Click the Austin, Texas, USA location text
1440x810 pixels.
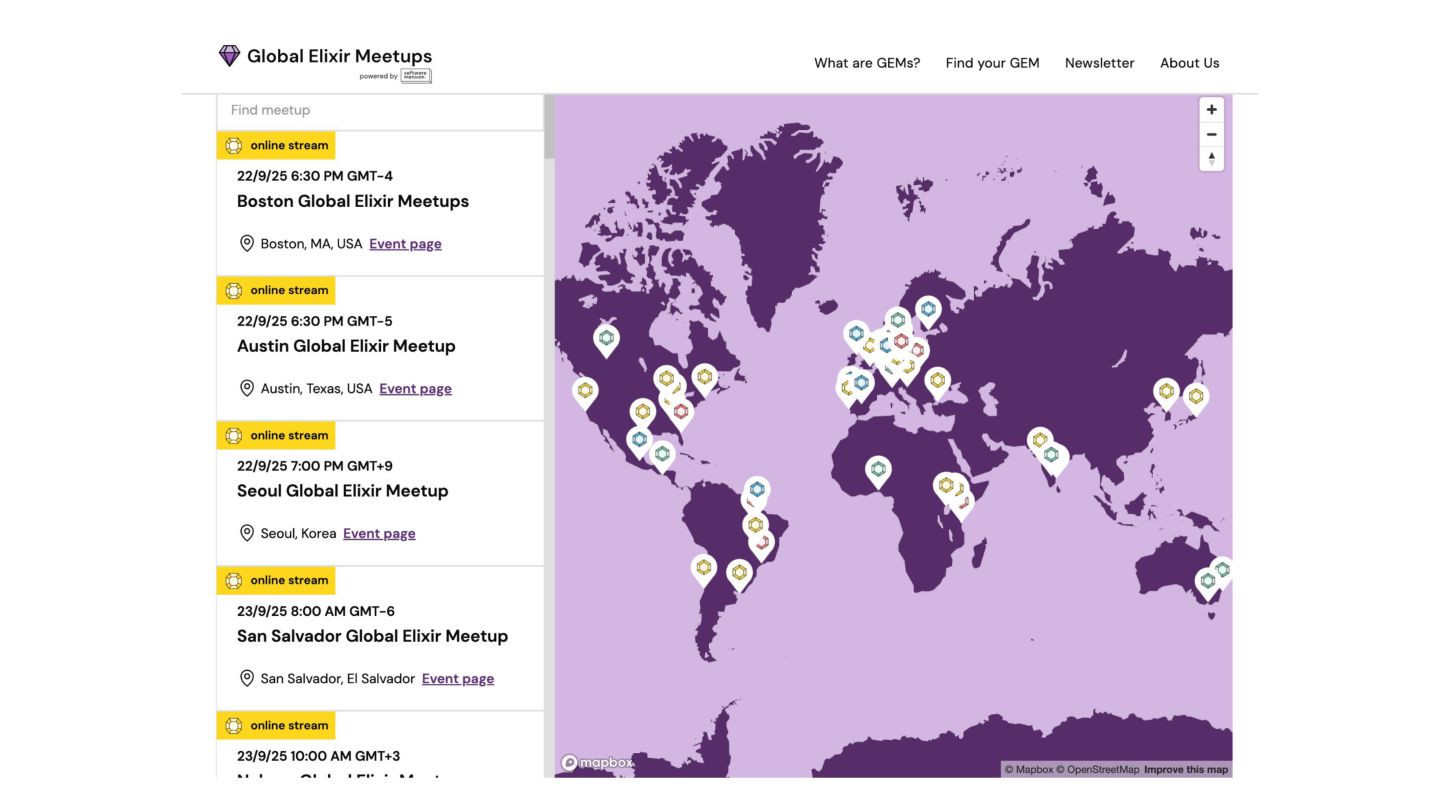(x=316, y=389)
